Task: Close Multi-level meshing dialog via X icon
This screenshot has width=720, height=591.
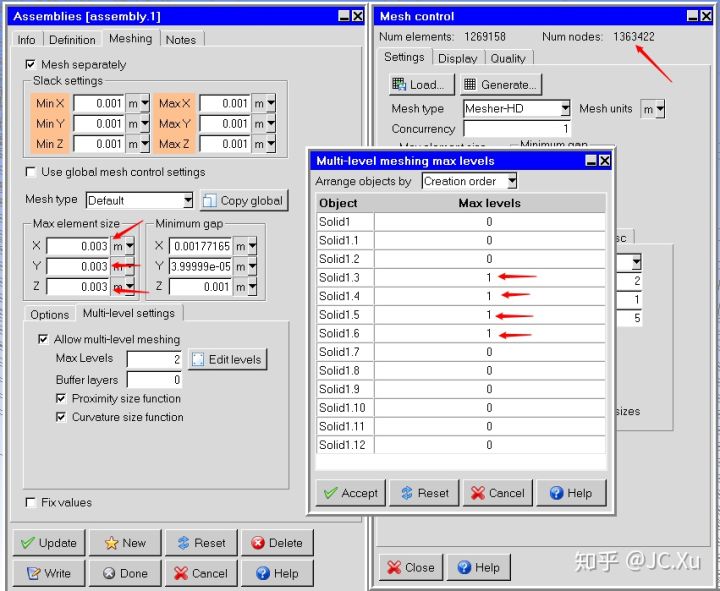Action: point(605,161)
